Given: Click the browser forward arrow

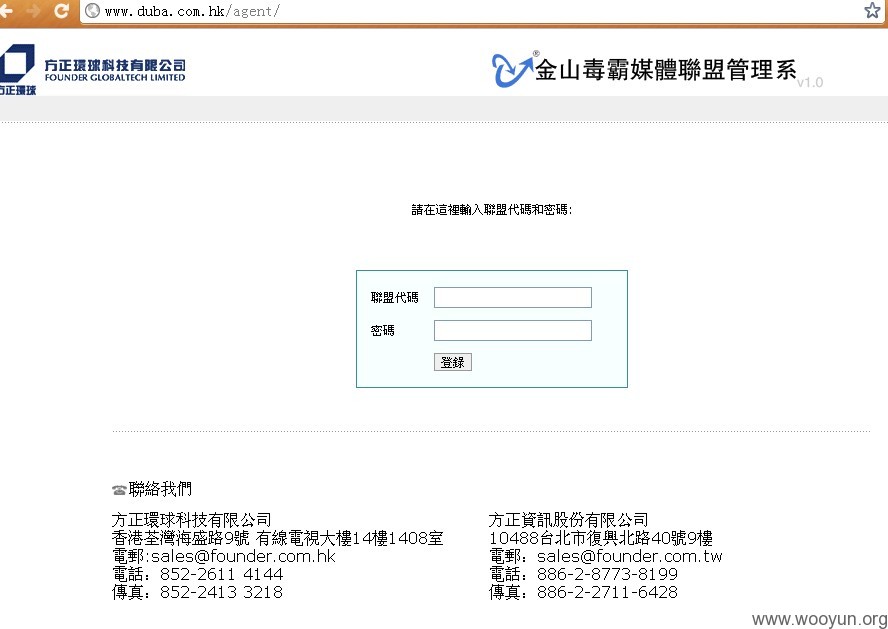Looking at the screenshot, I should [x=33, y=10].
